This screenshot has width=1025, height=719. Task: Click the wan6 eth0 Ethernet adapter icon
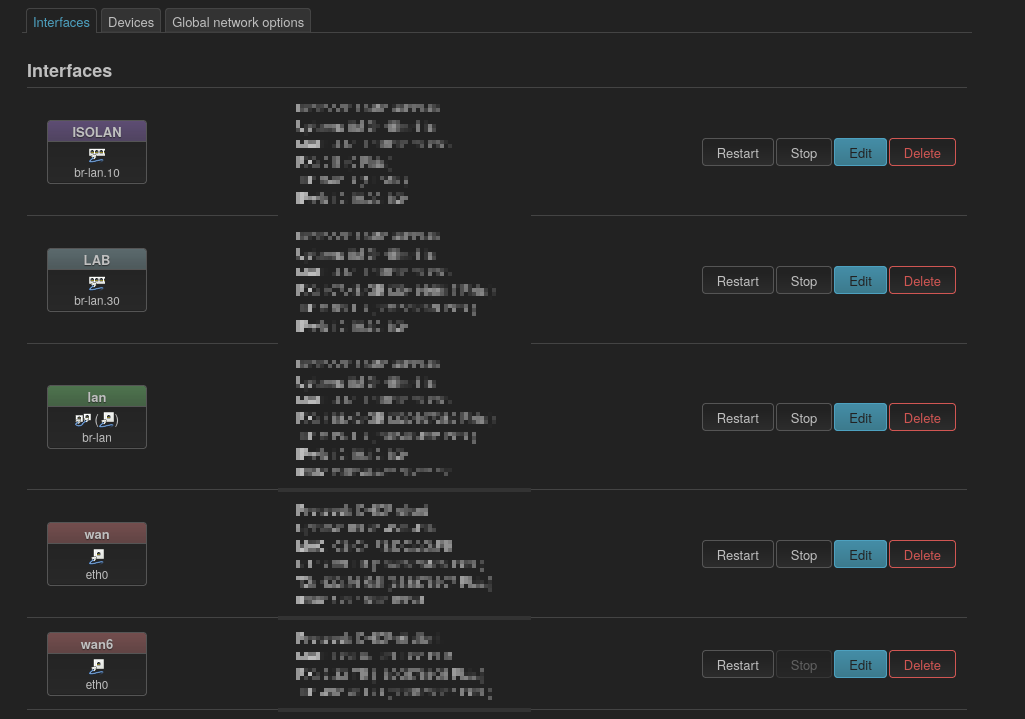(96, 667)
